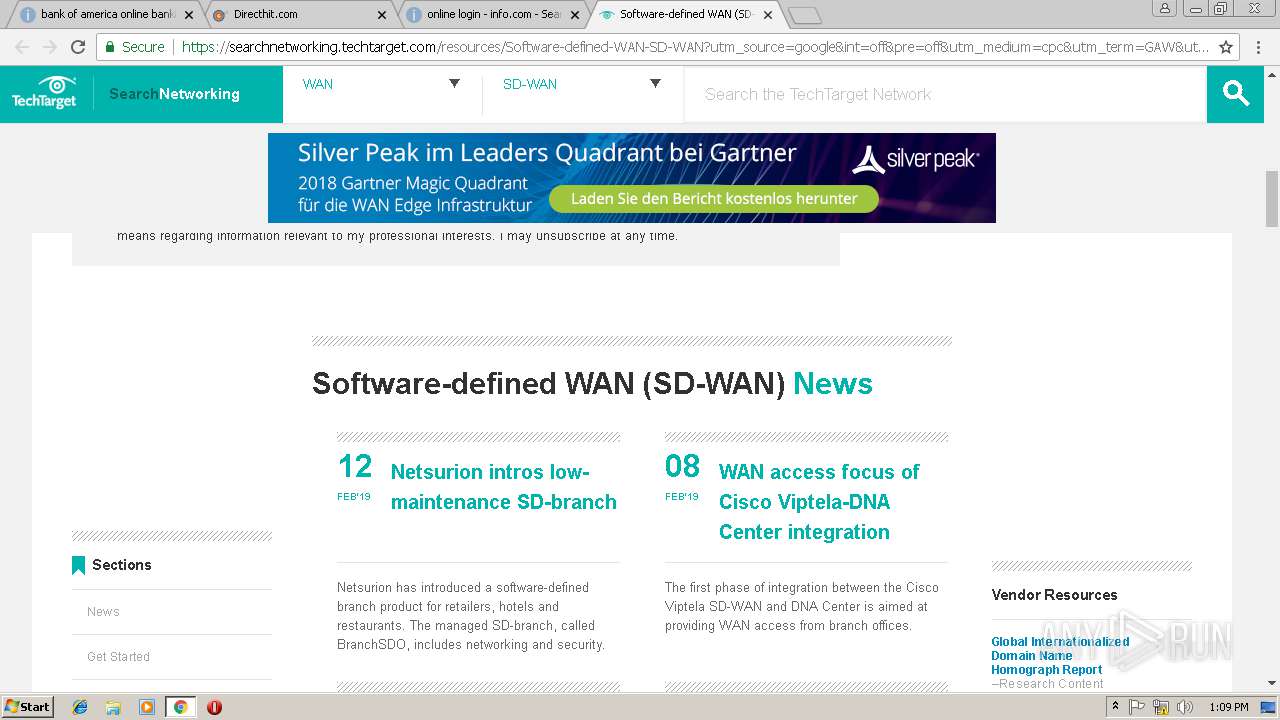Click the Chrome taskbar icon
This screenshot has height=720, width=1280.
[x=180, y=707]
